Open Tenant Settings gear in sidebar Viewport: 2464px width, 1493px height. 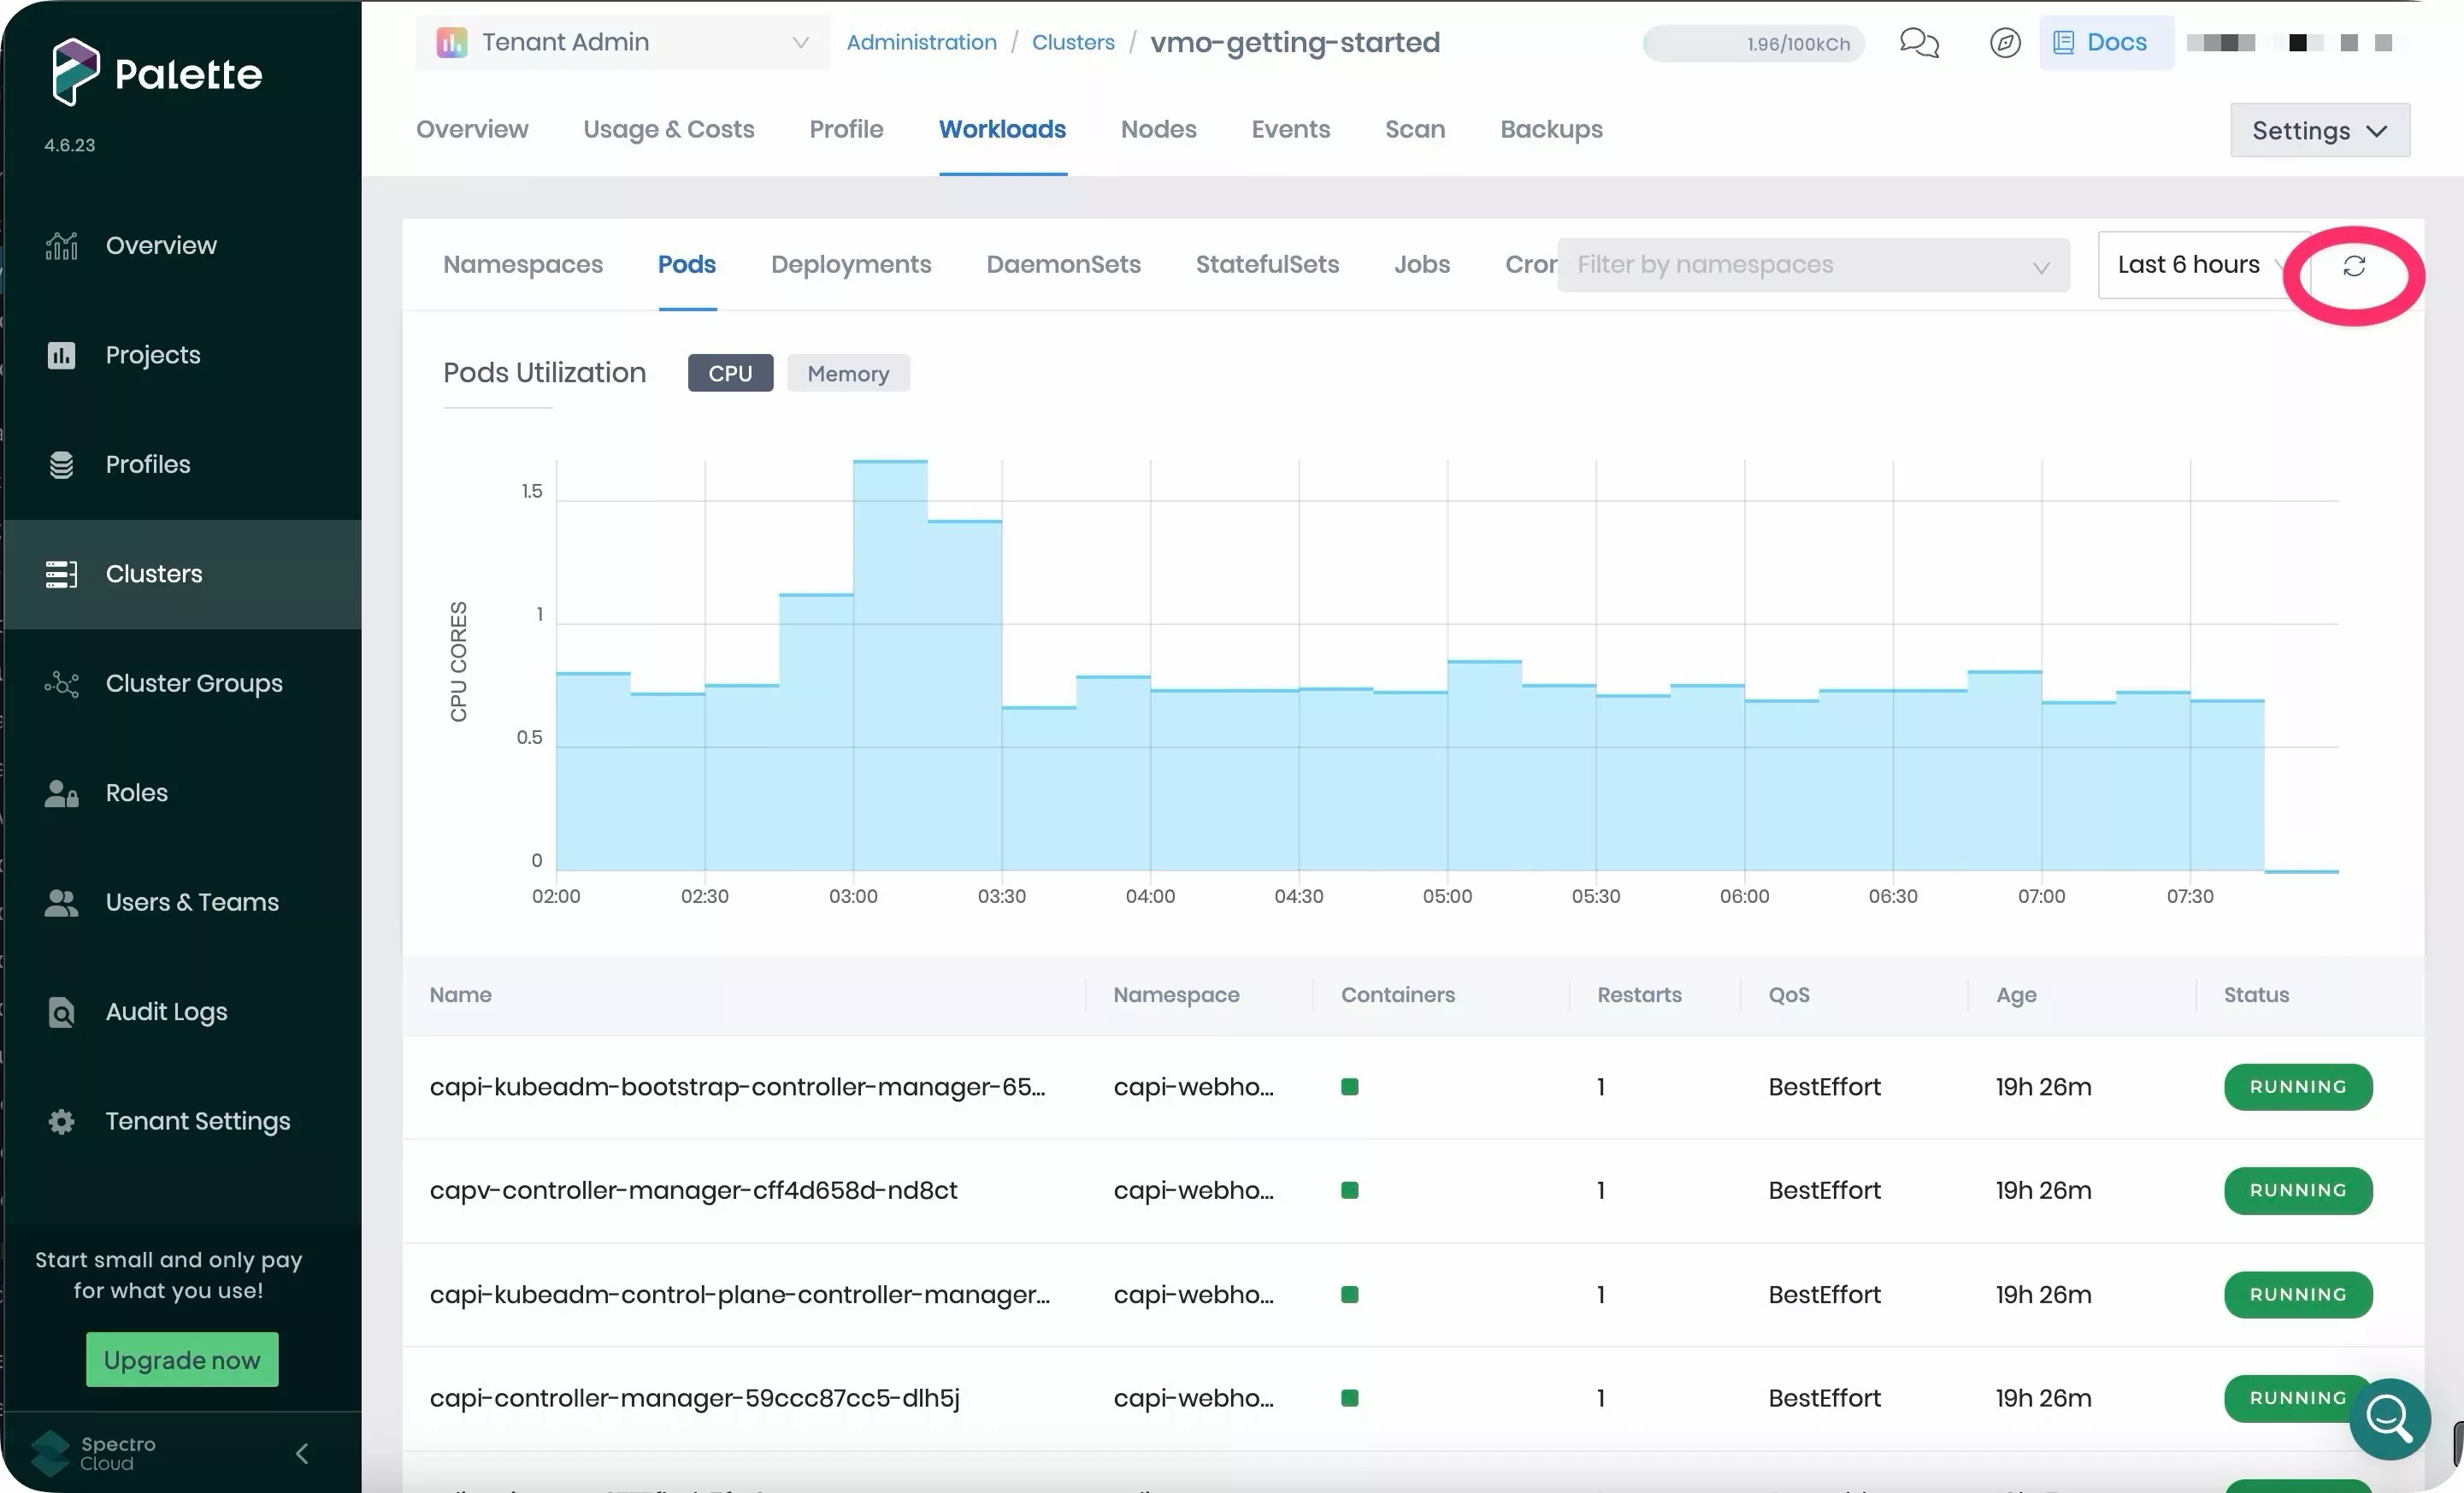click(61, 1121)
